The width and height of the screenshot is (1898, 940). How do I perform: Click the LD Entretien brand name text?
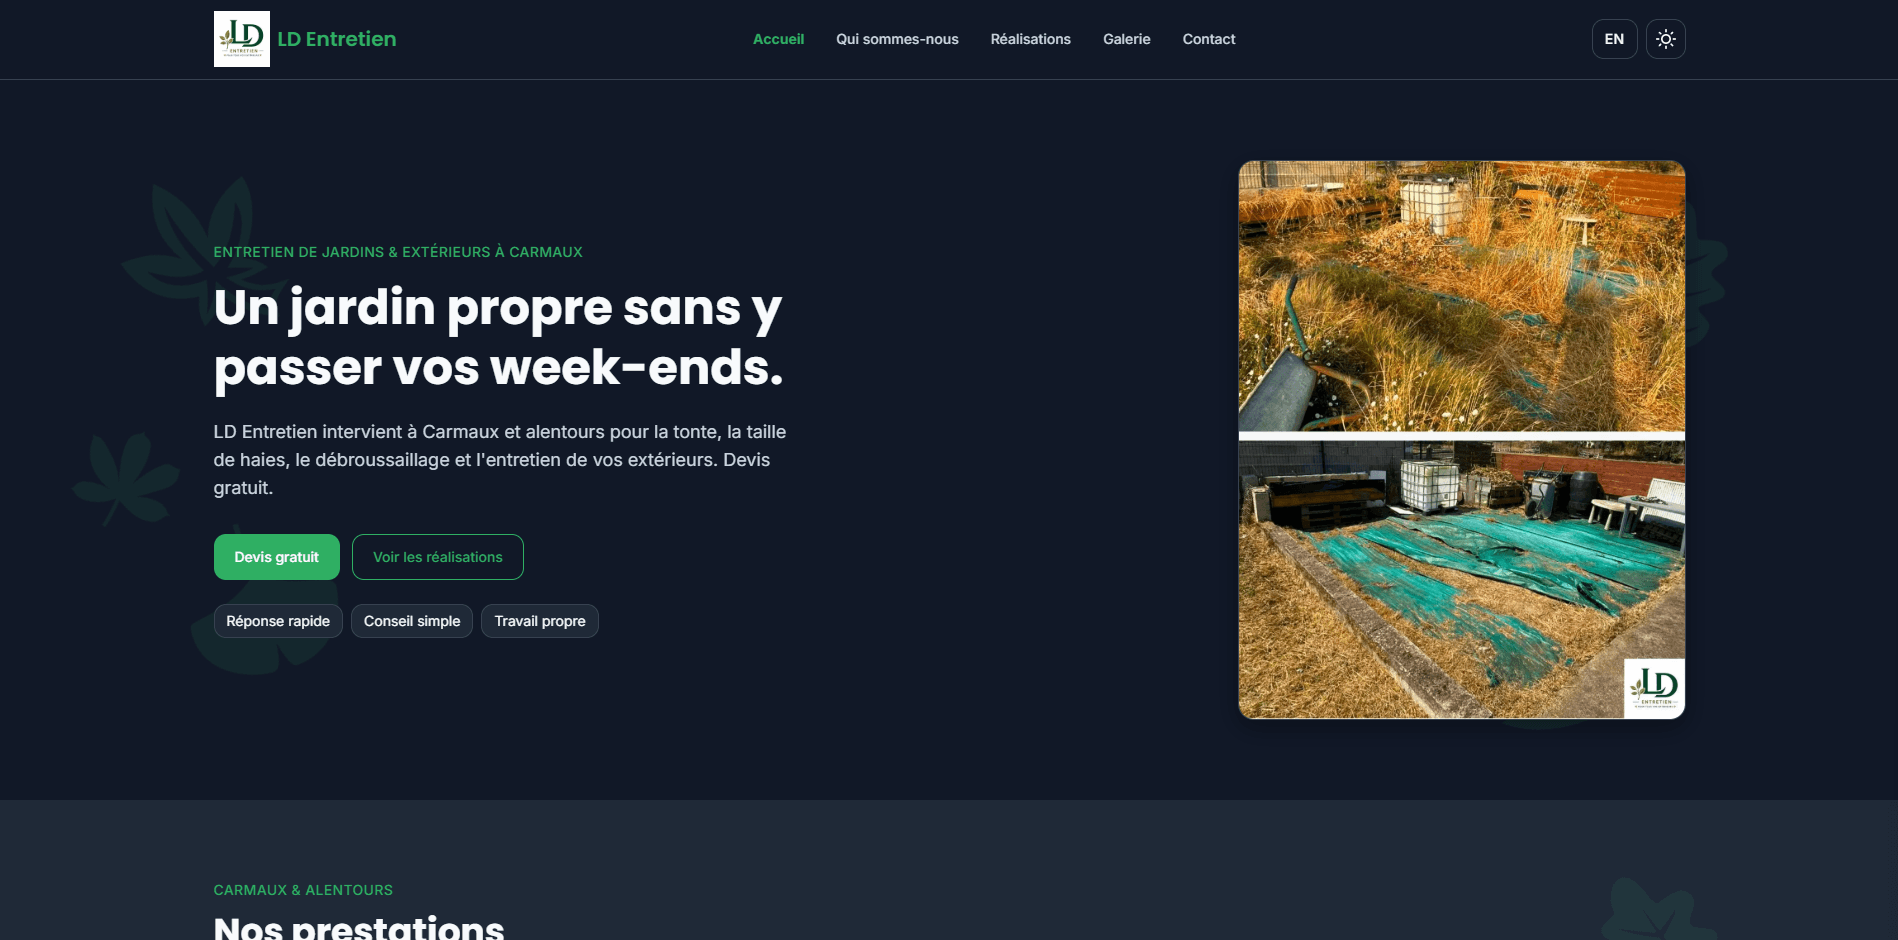(x=336, y=39)
